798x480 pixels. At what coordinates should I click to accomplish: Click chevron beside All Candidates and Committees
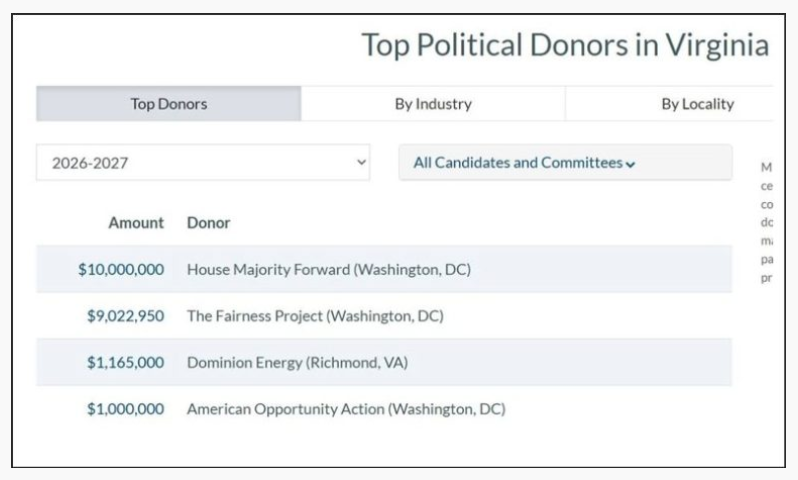(x=630, y=164)
